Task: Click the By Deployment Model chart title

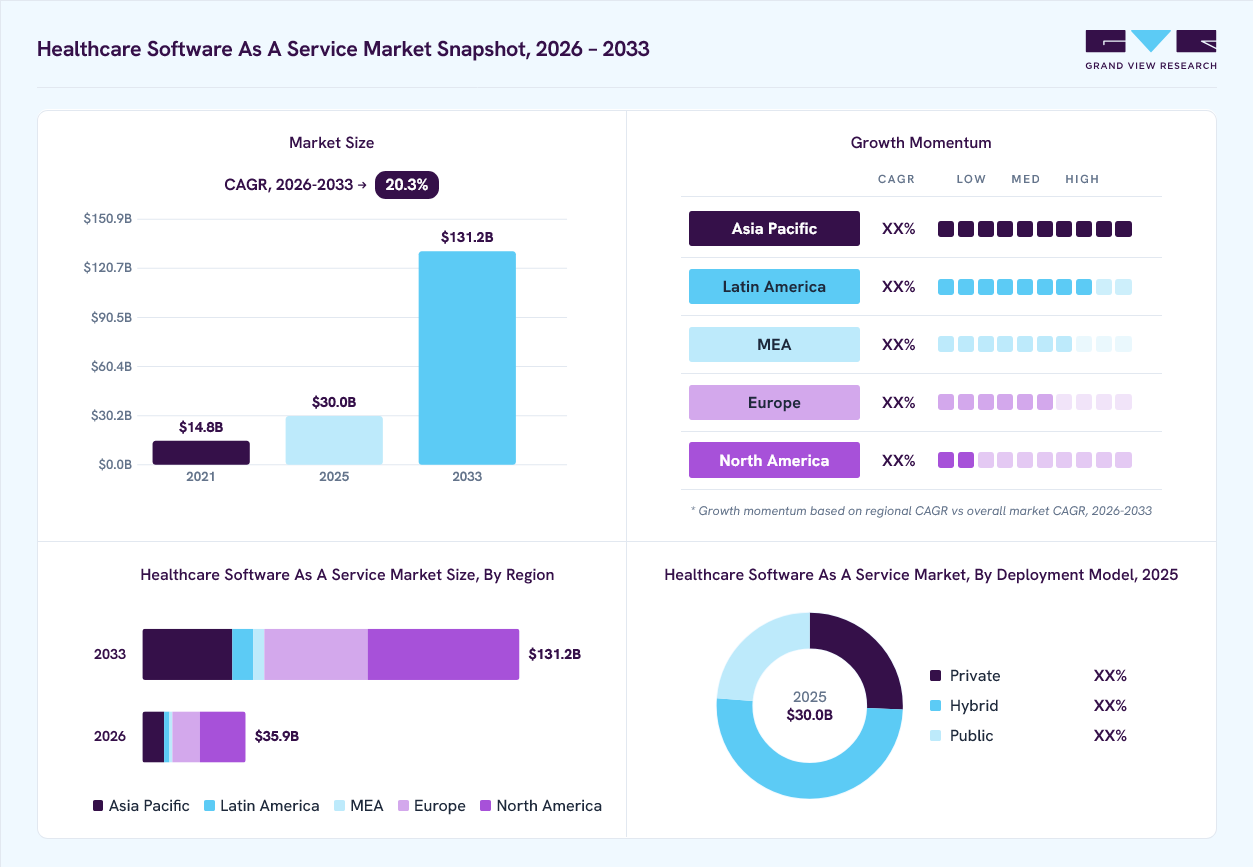Action: [x=921, y=575]
